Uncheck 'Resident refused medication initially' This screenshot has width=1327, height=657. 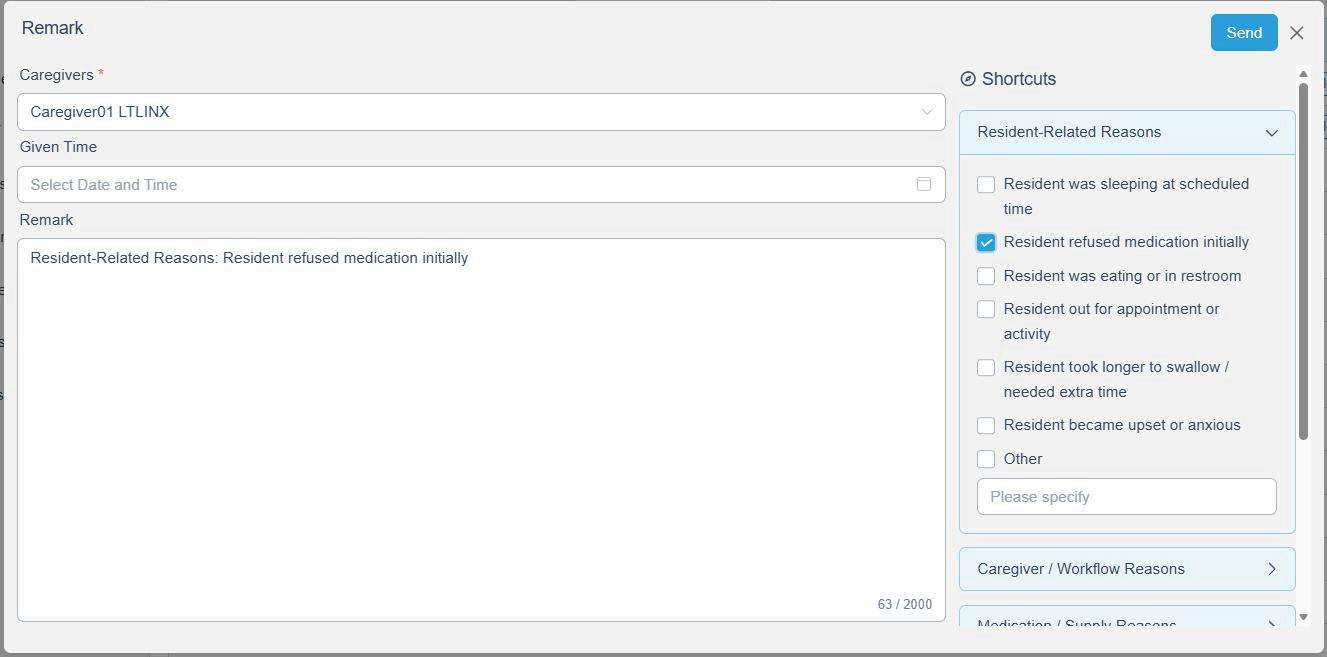[x=986, y=243]
